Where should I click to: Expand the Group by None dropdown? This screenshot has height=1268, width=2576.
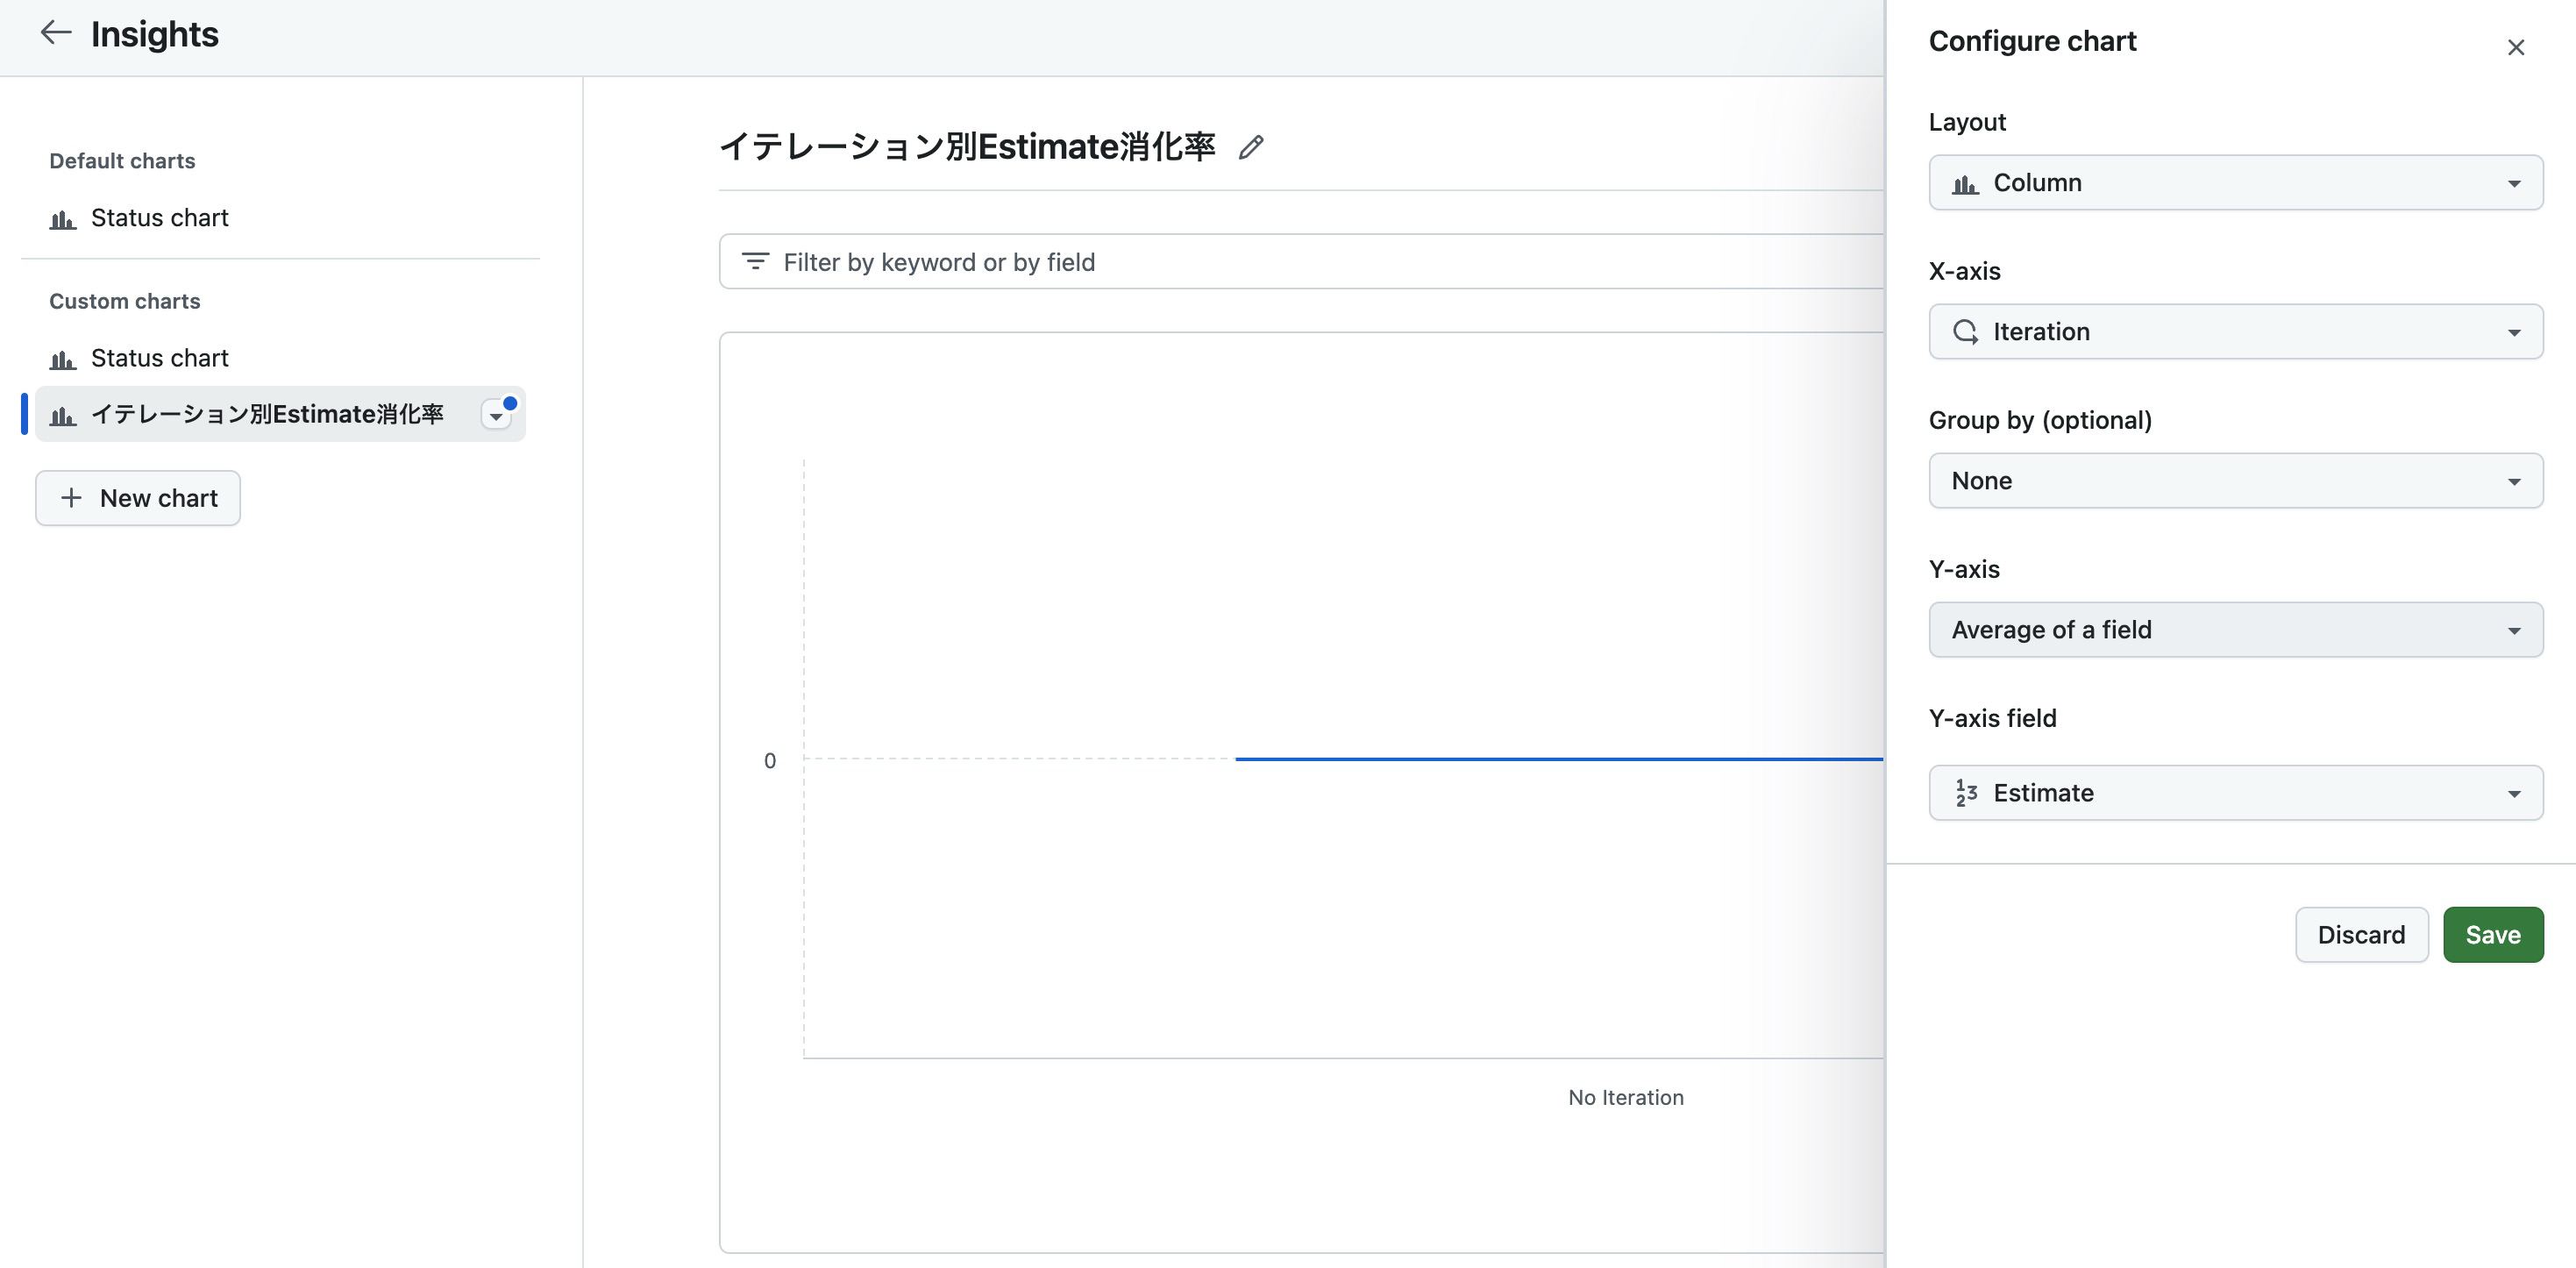pyautogui.click(x=2235, y=481)
